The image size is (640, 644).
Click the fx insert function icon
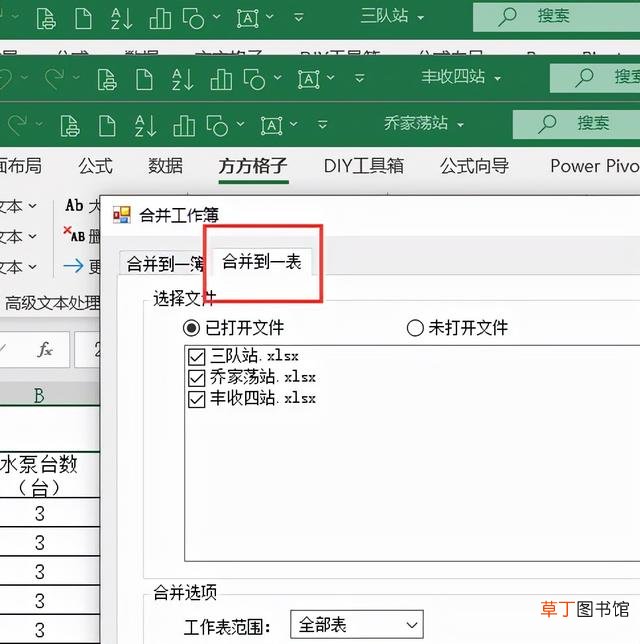tap(45, 350)
